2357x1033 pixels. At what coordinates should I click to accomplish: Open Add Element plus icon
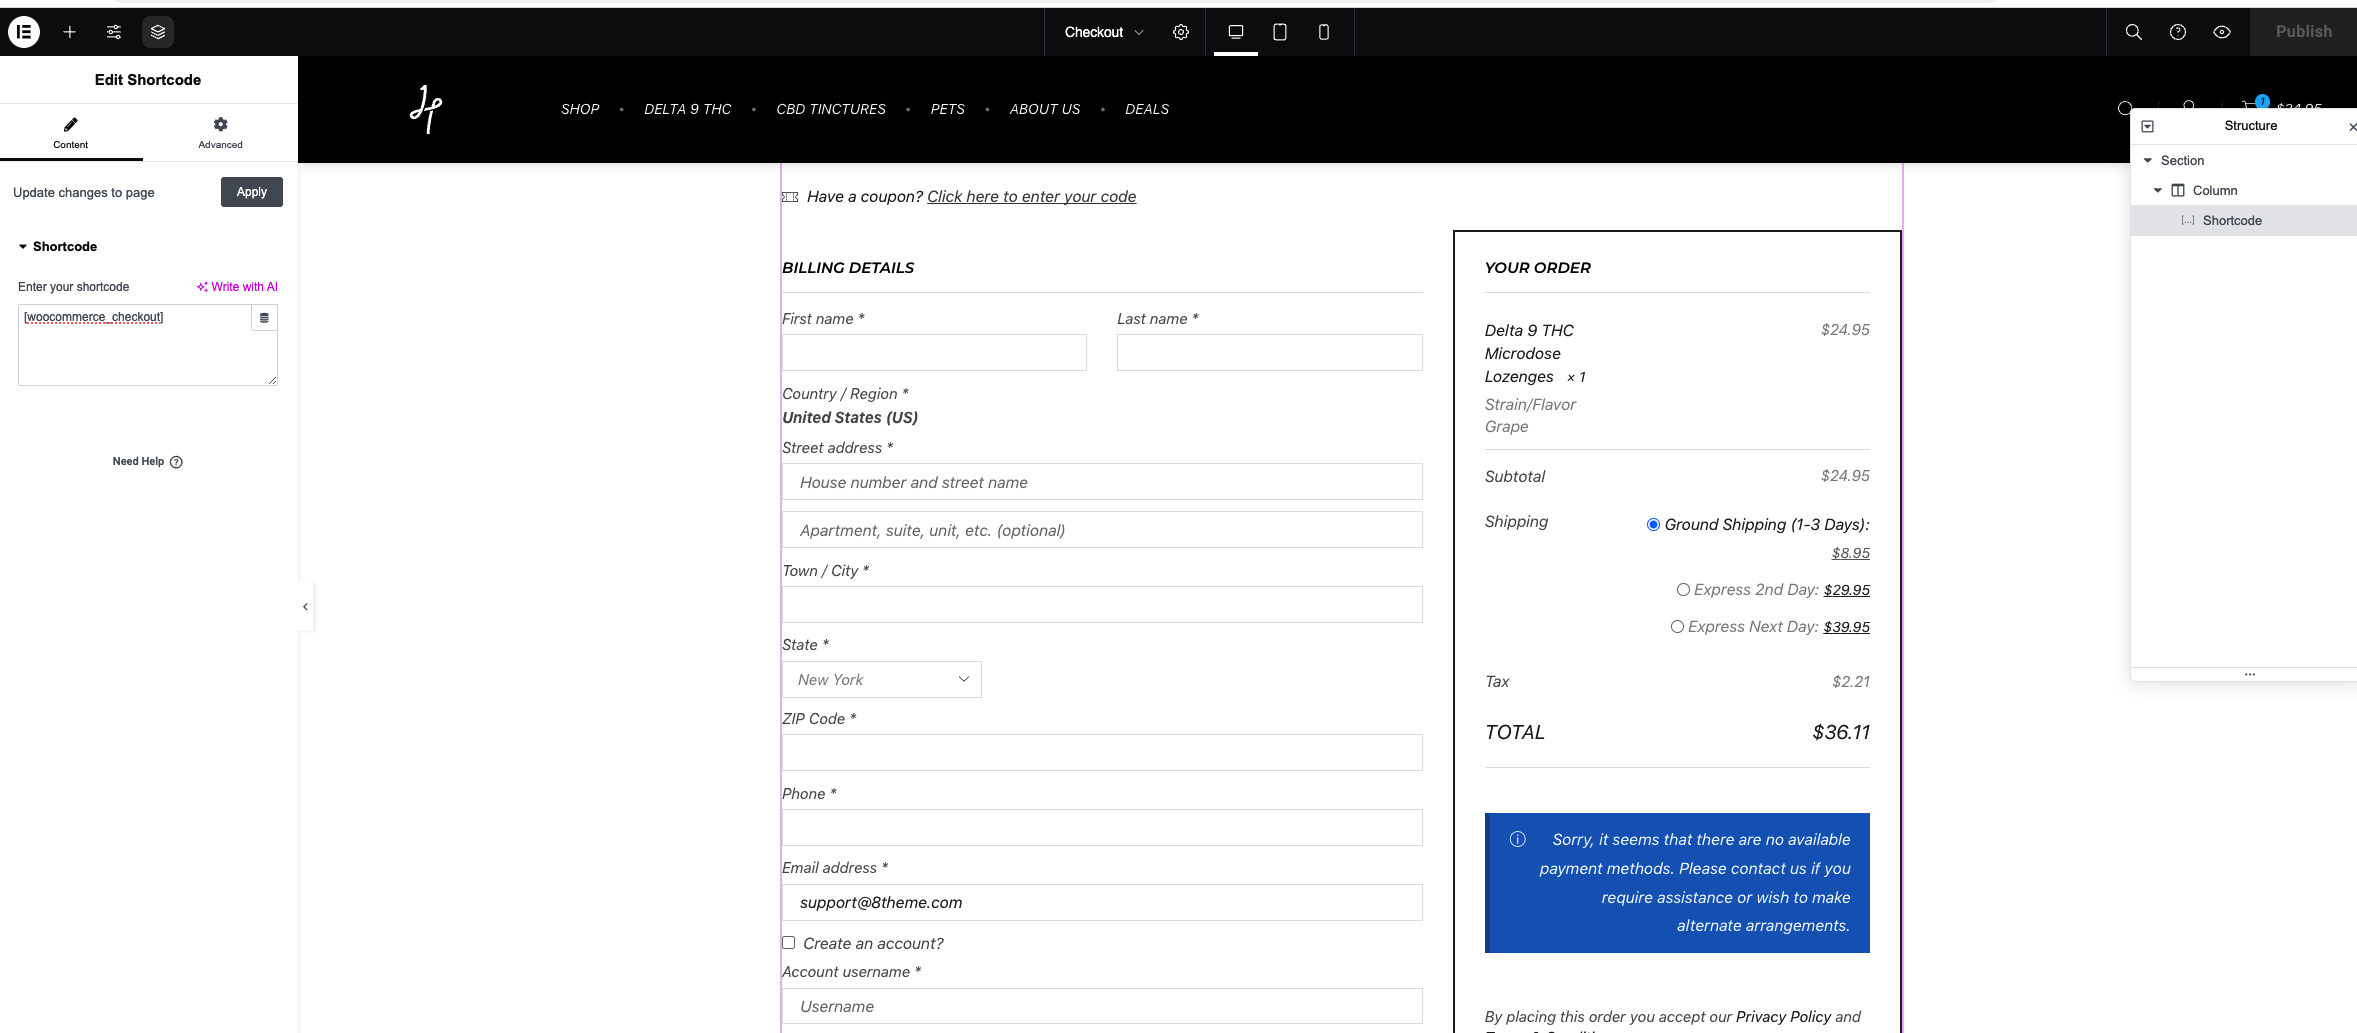point(69,32)
